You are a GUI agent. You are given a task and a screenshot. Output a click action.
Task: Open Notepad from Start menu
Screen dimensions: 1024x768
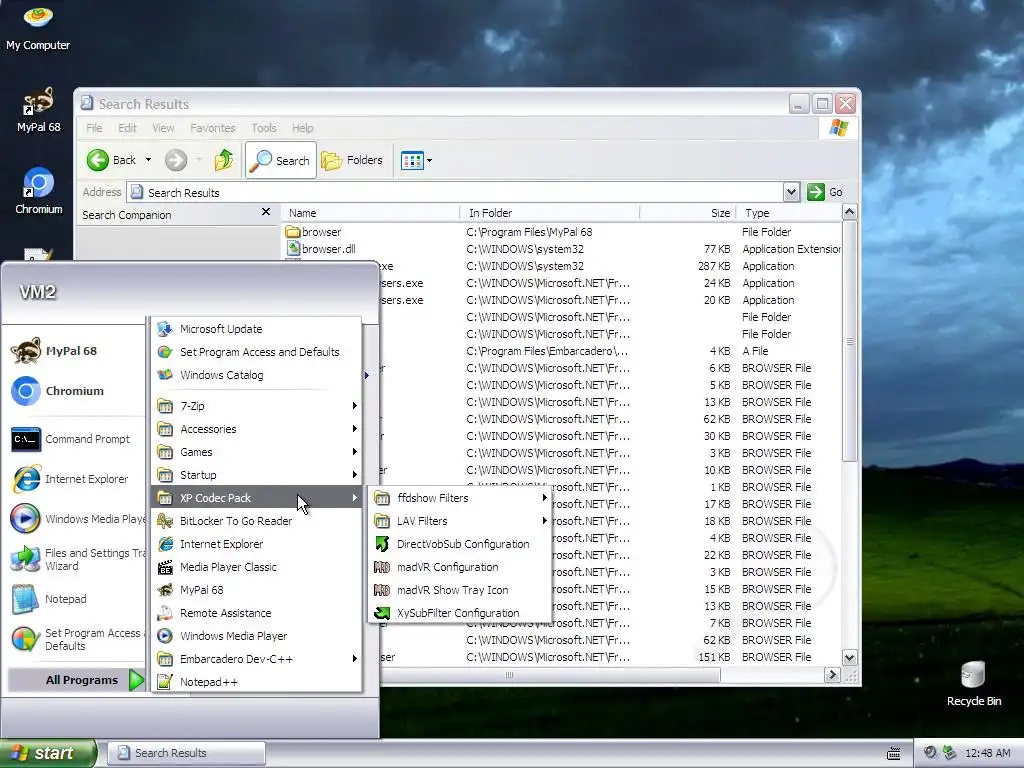coord(76,599)
